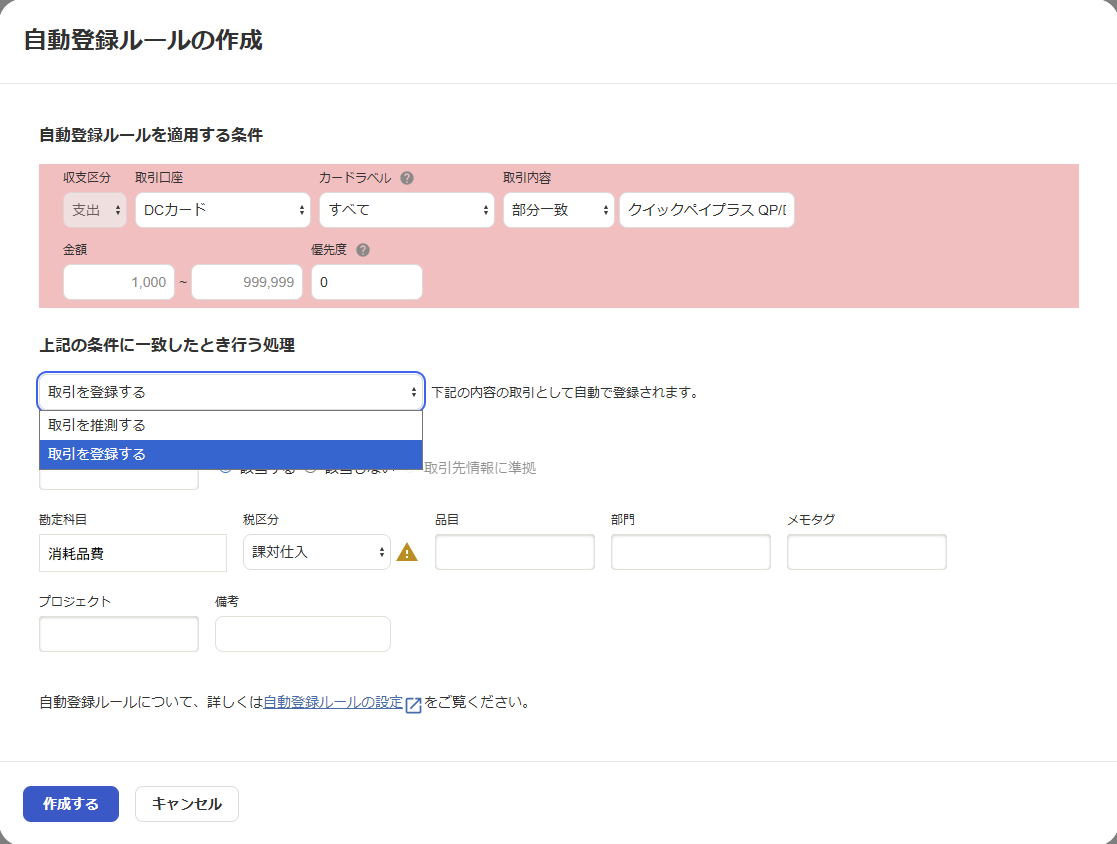Open the 税区分 dropdown showing 課対仕入
This screenshot has height=844, width=1117.
click(316, 552)
